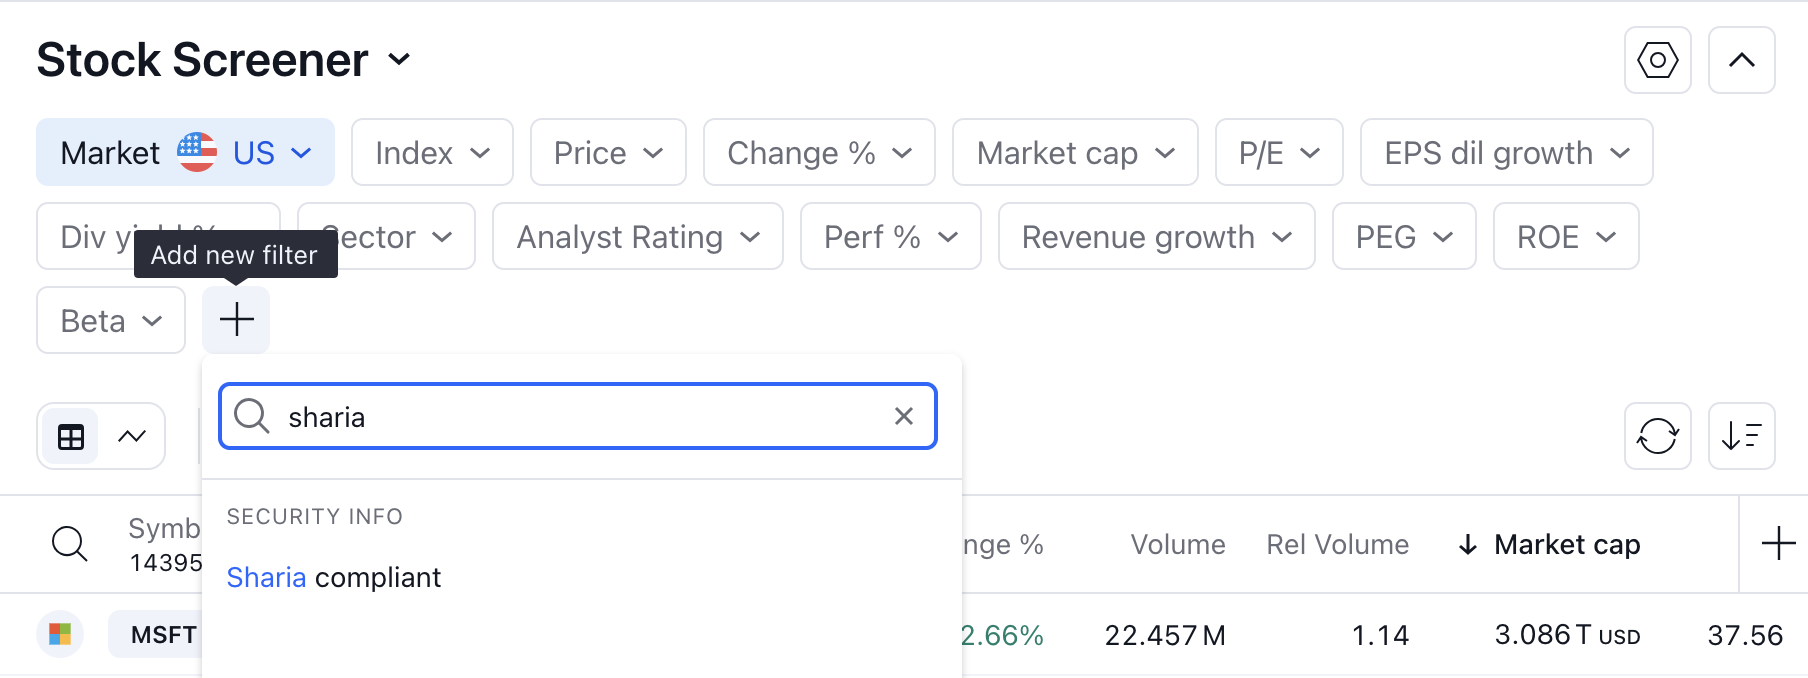The height and width of the screenshot is (678, 1808).
Task: Click the plus Add new filter button
Action: (x=236, y=320)
